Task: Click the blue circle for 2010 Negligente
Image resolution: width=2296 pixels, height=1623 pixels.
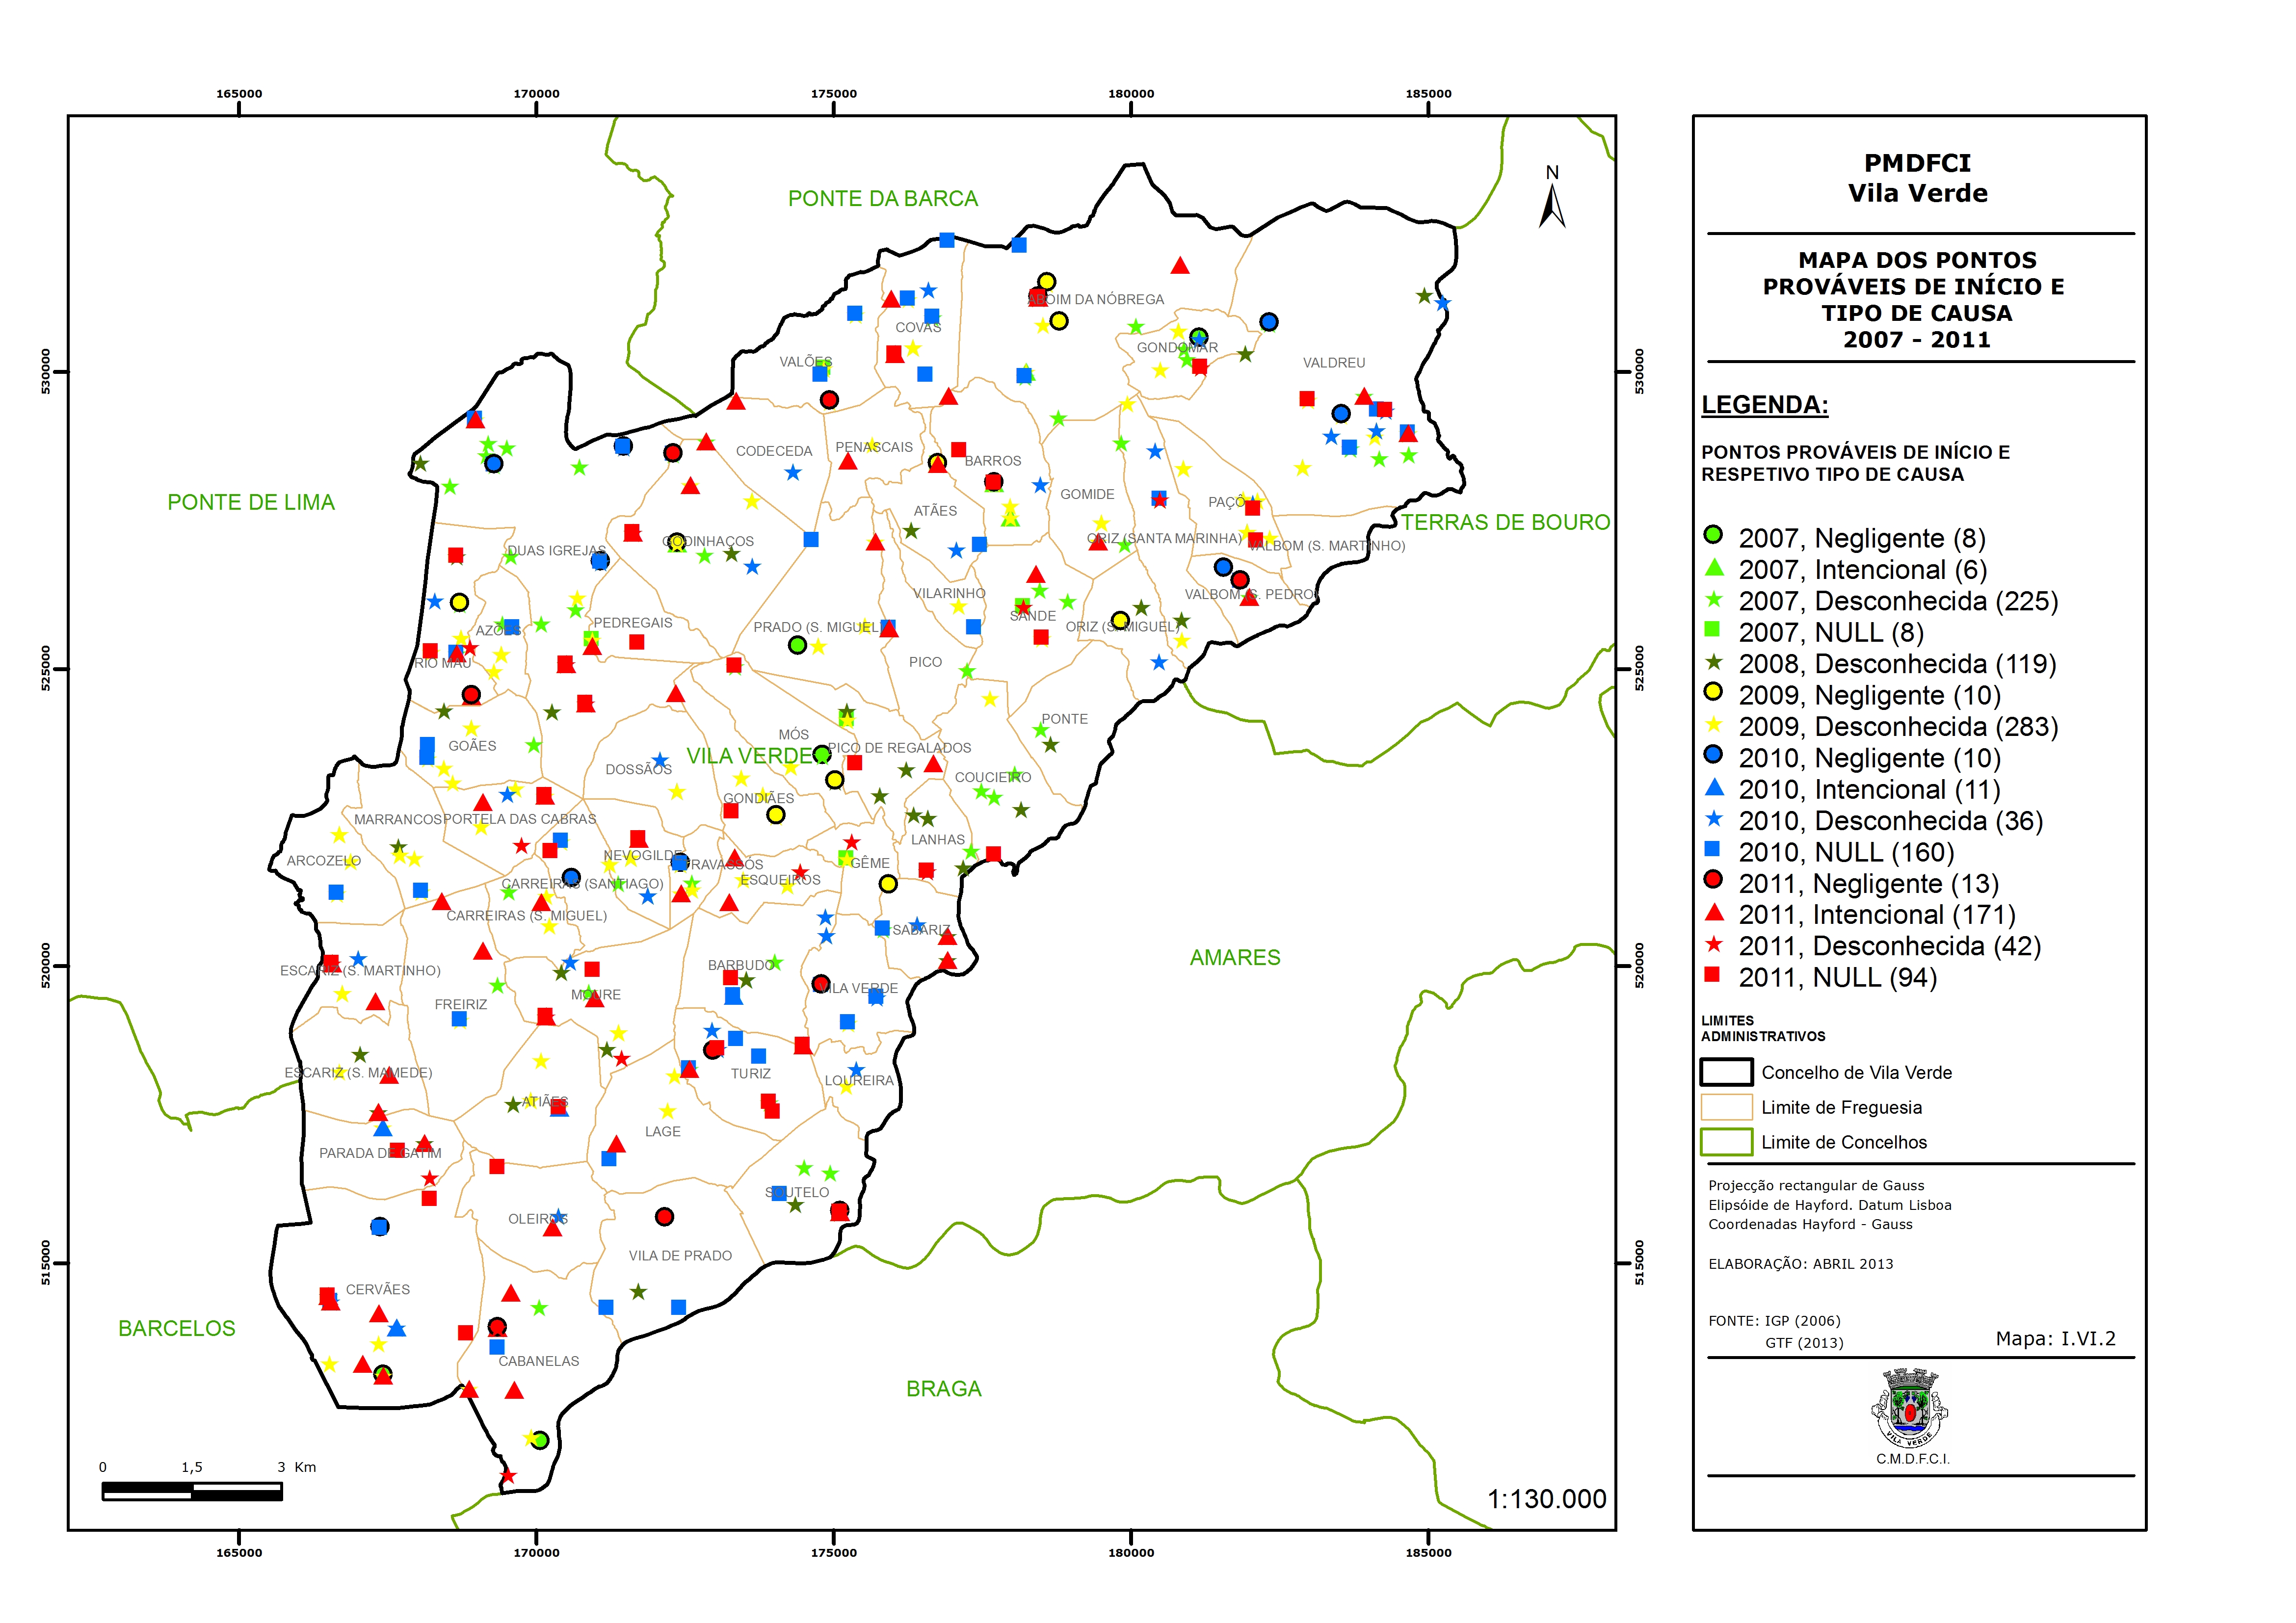Action: 1713,754
